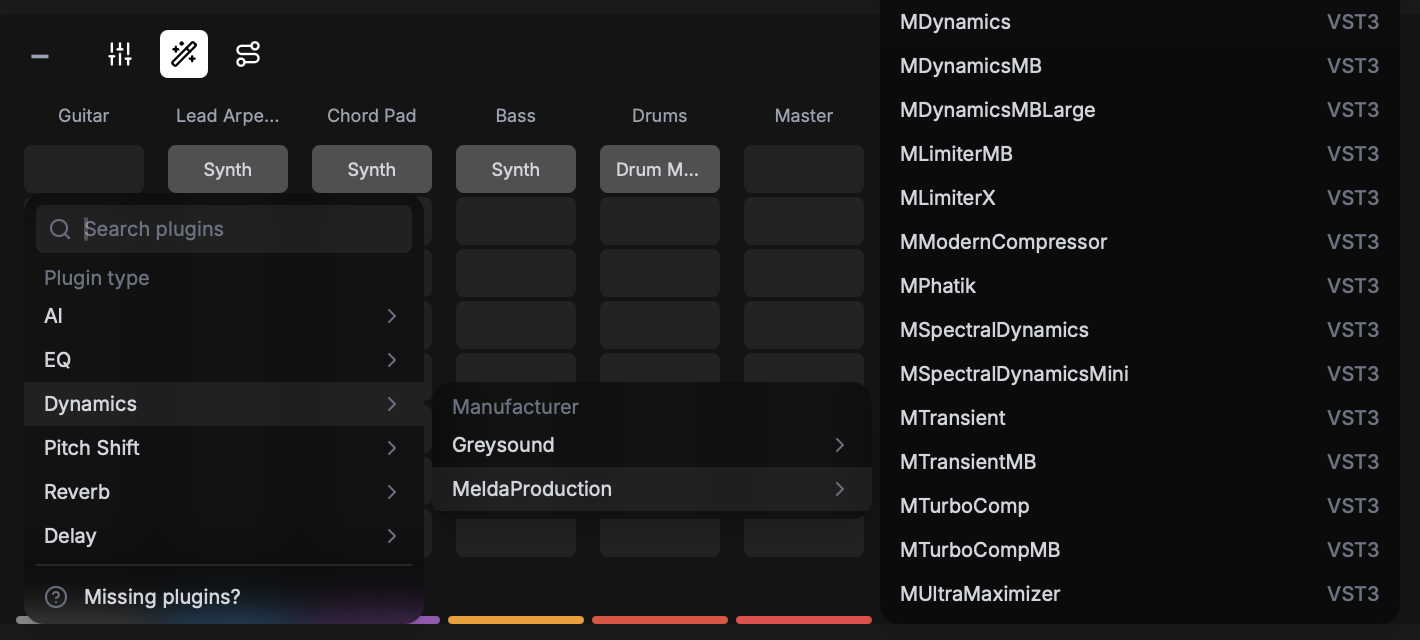The height and width of the screenshot is (640, 1420).
Task: Select MTransient plugin
Action: (x=1140, y=418)
